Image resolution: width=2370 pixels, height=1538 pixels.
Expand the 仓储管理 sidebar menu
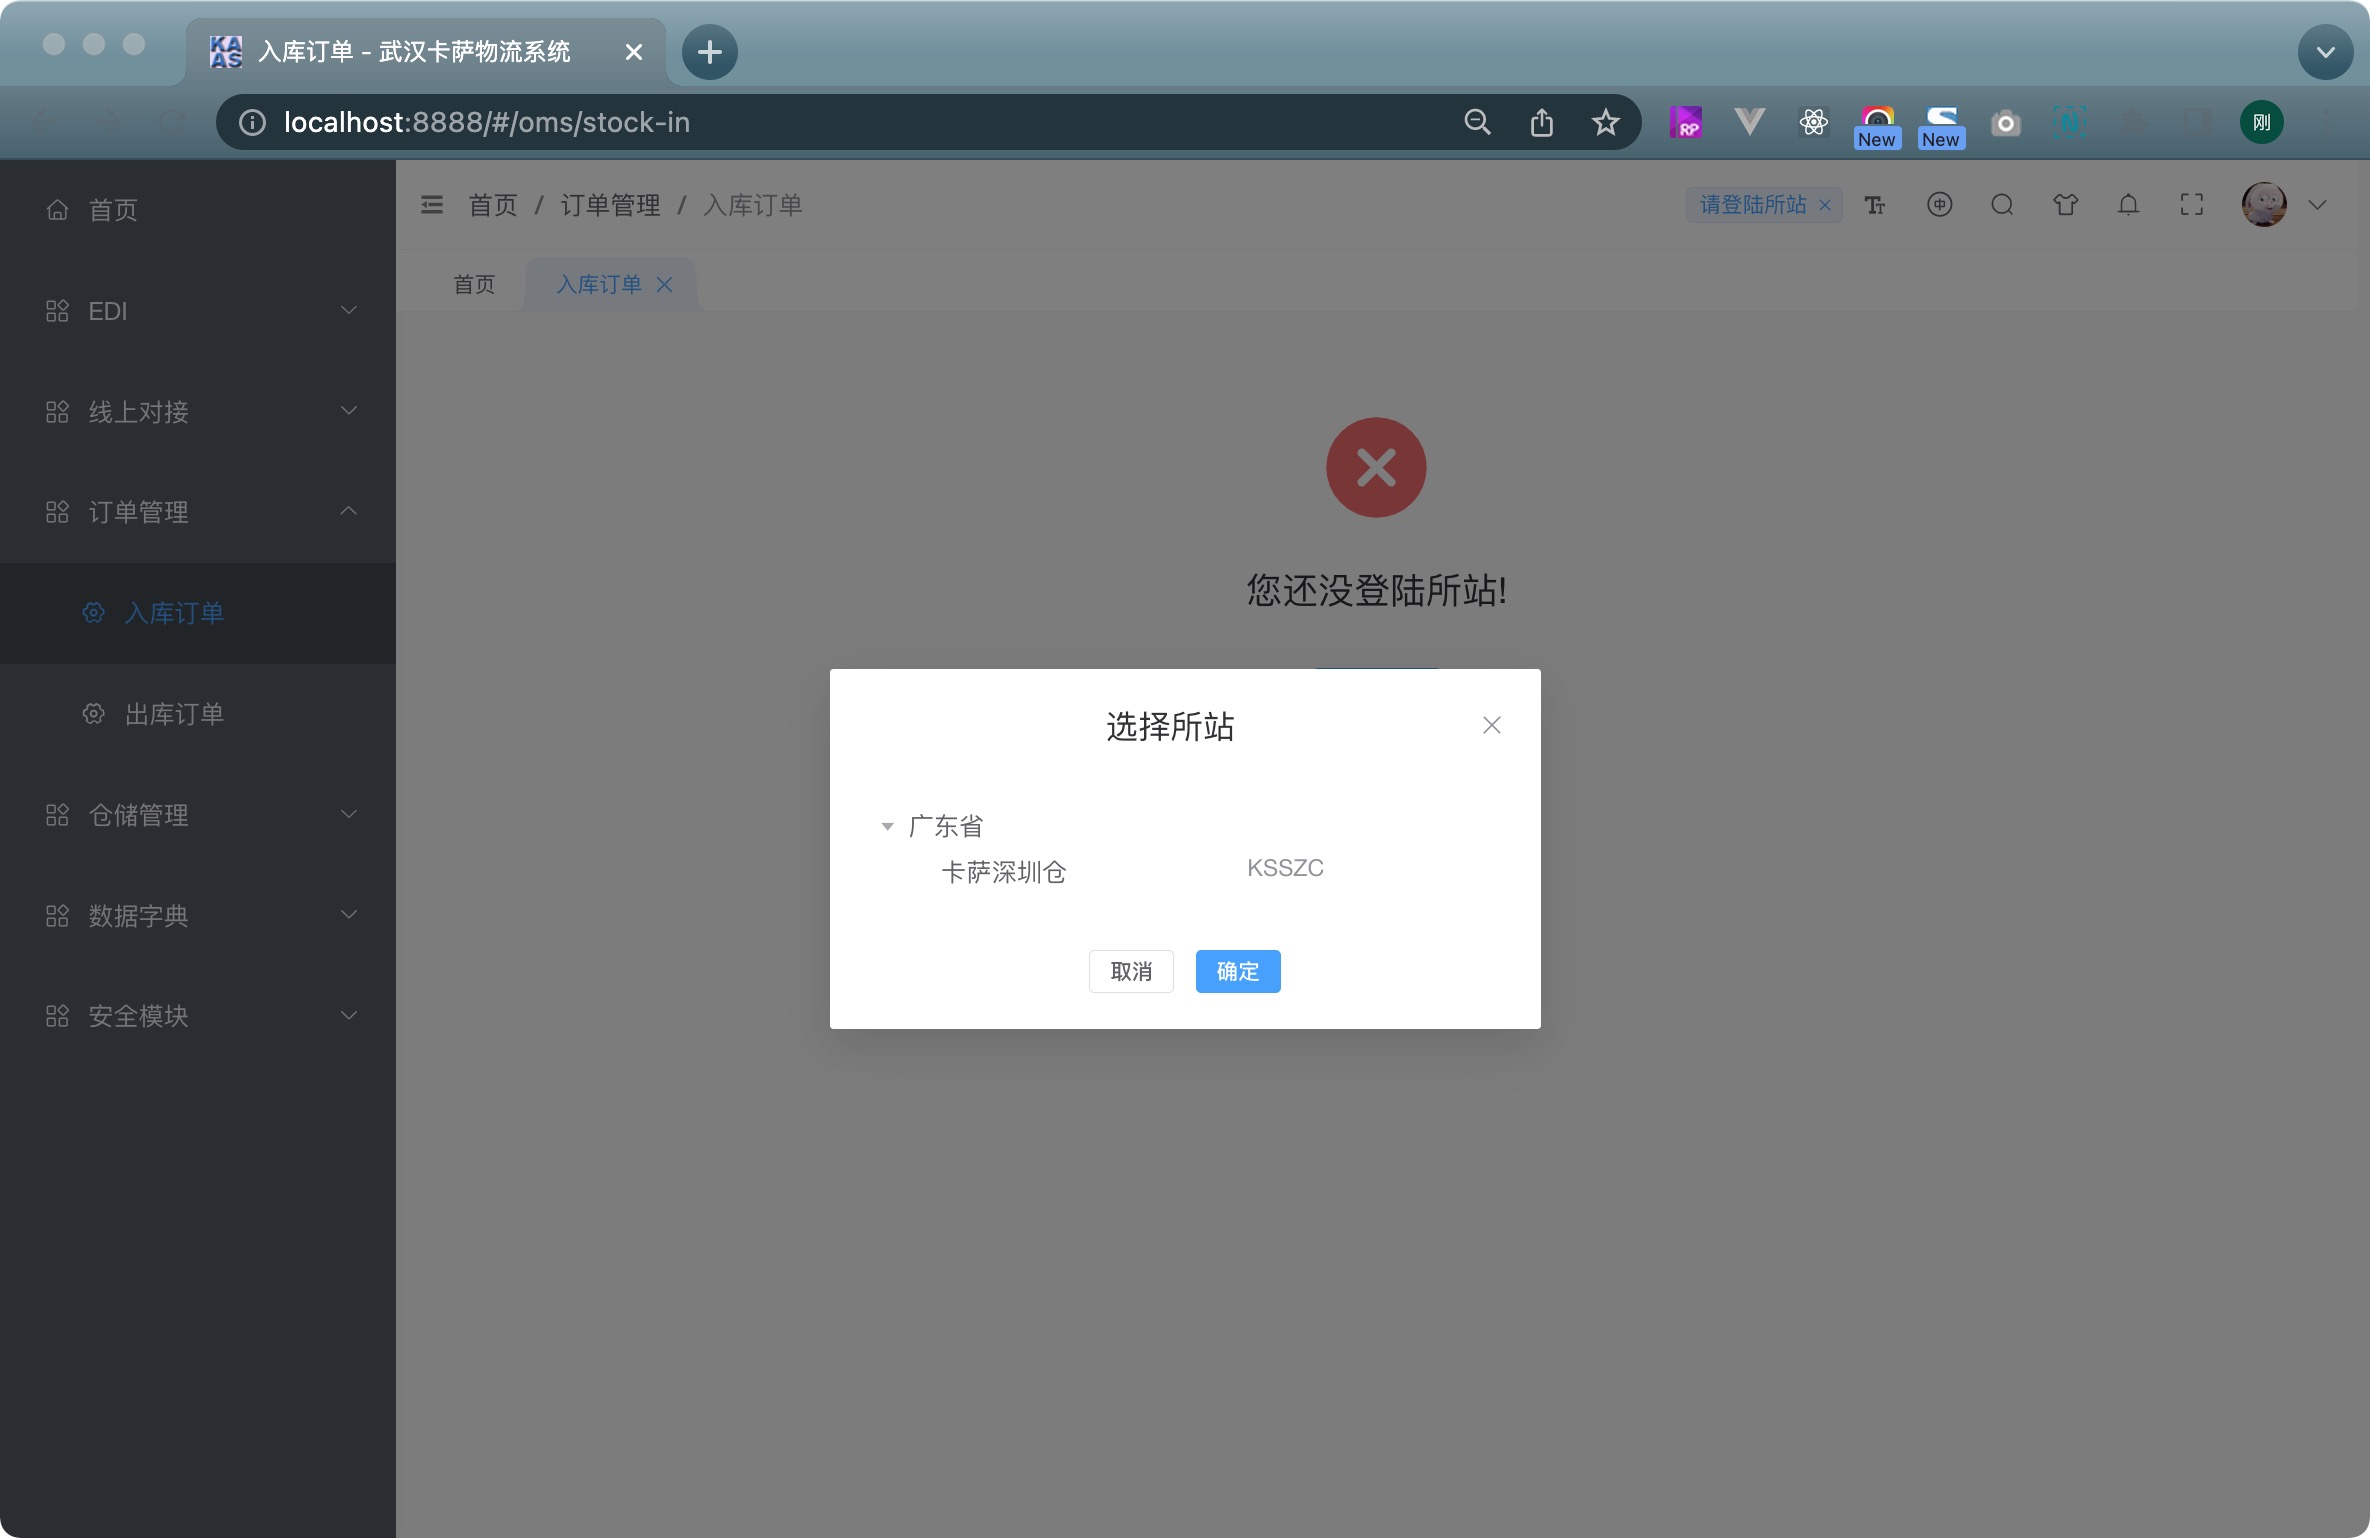point(198,815)
